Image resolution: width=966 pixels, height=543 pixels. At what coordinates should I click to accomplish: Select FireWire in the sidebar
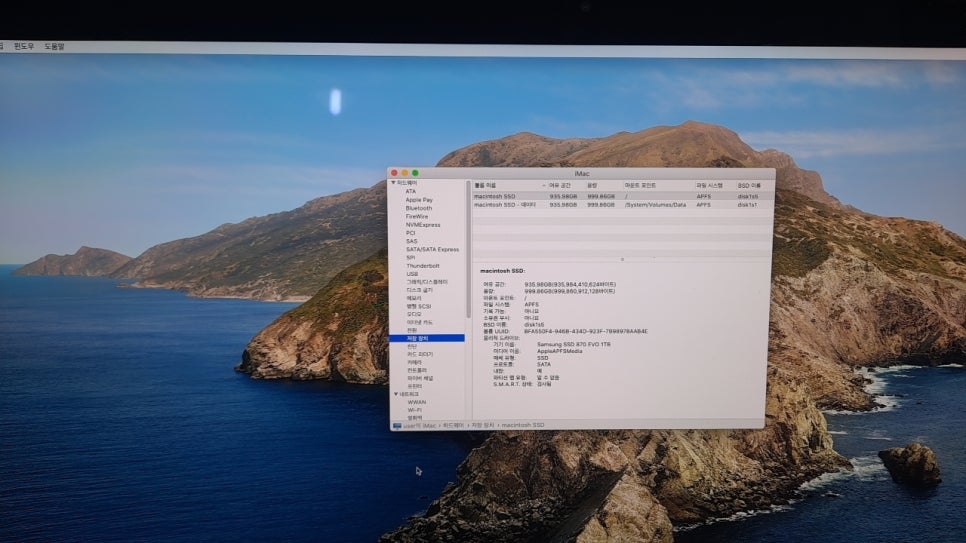coord(416,216)
